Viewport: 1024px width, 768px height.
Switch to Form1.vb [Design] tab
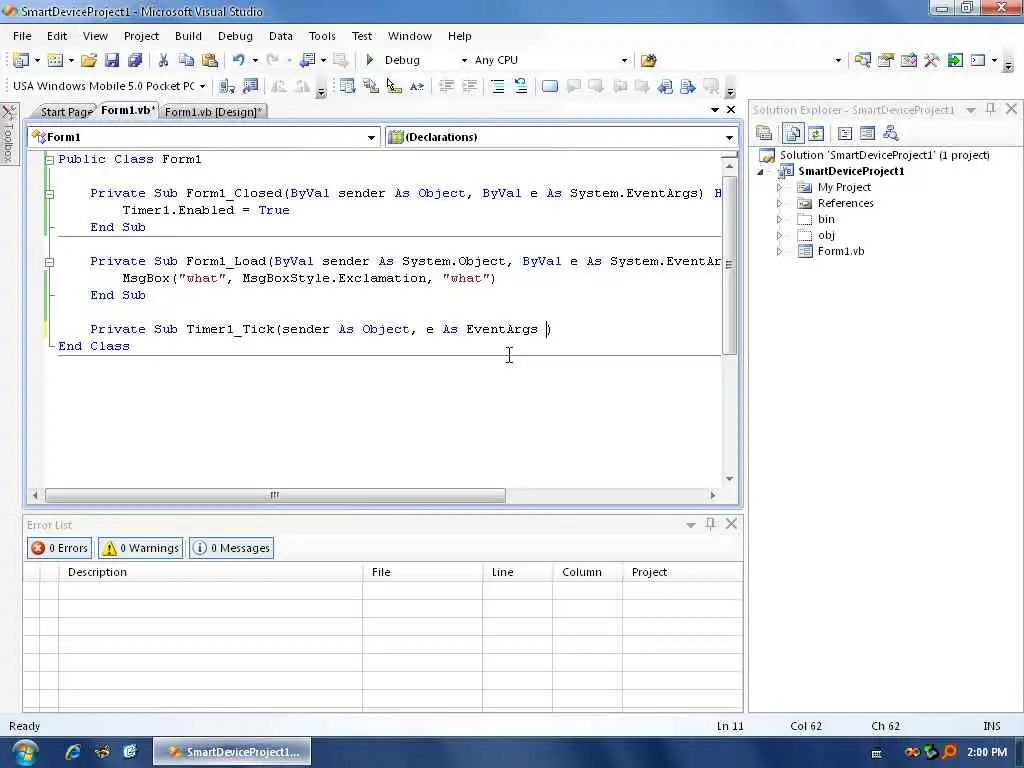(213, 112)
